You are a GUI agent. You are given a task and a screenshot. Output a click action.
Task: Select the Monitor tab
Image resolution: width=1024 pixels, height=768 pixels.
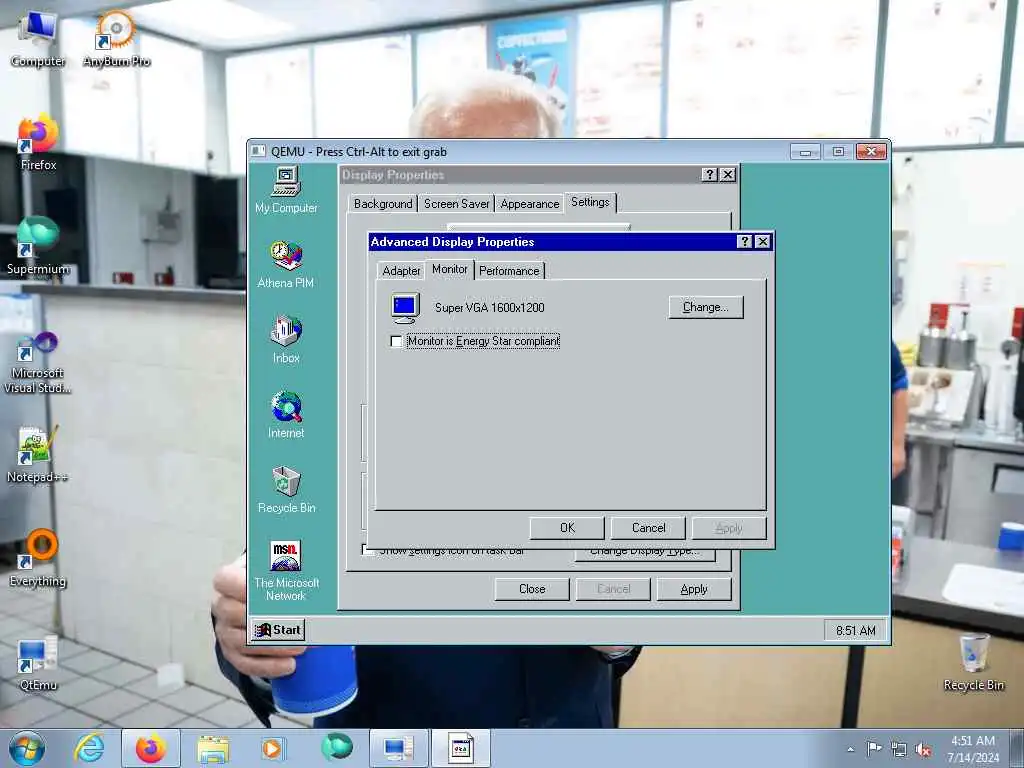pos(450,269)
